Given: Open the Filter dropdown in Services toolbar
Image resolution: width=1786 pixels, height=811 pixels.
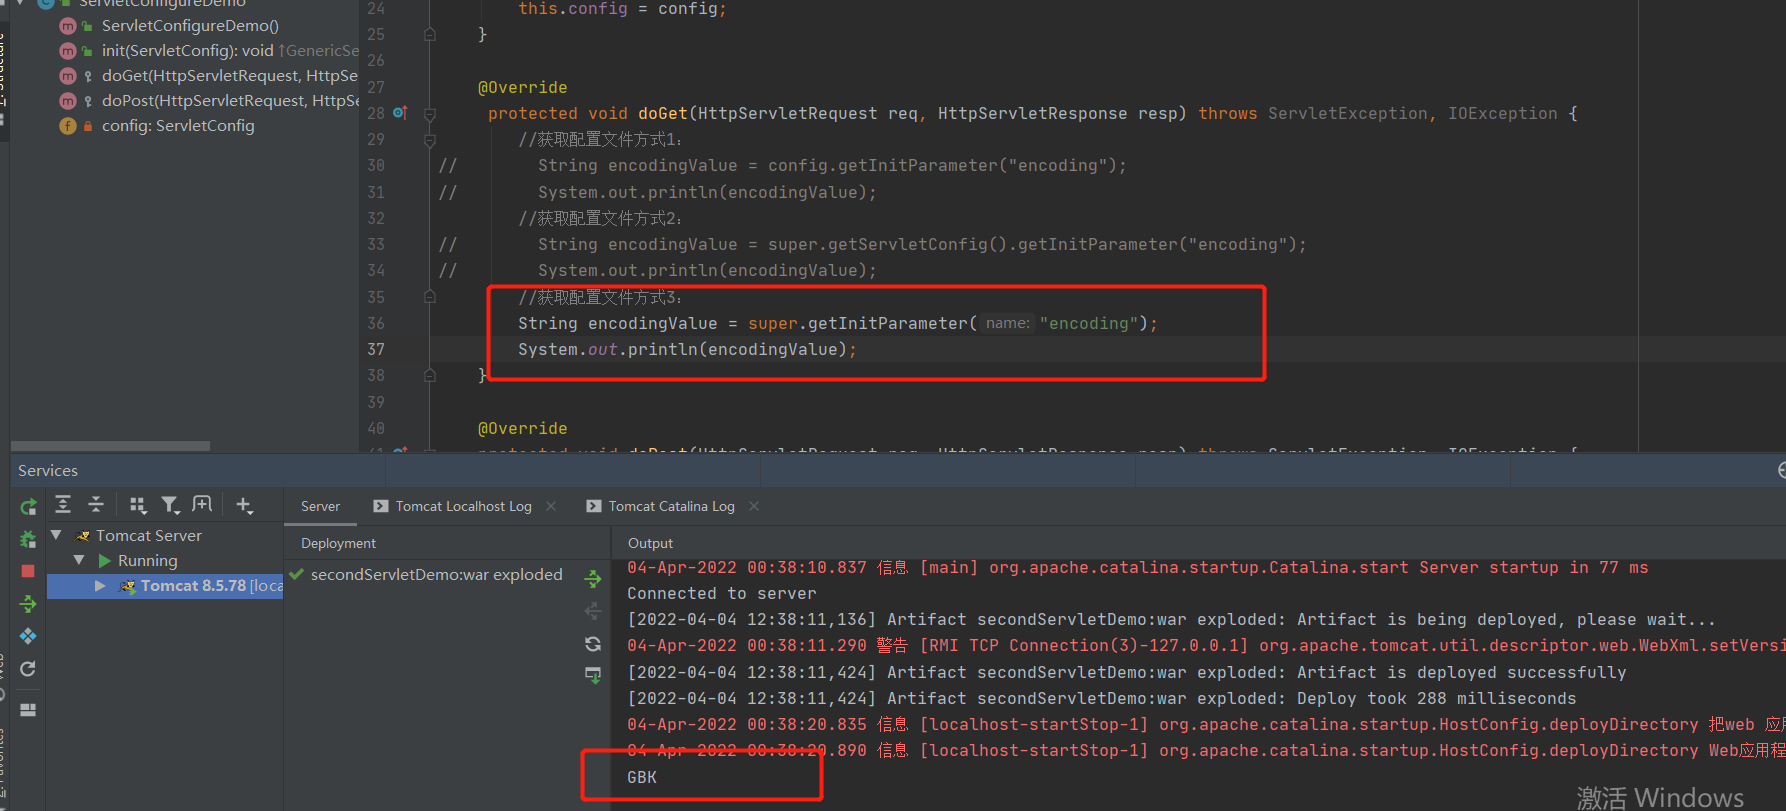Looking at the screenshot, I should point(171,505).
